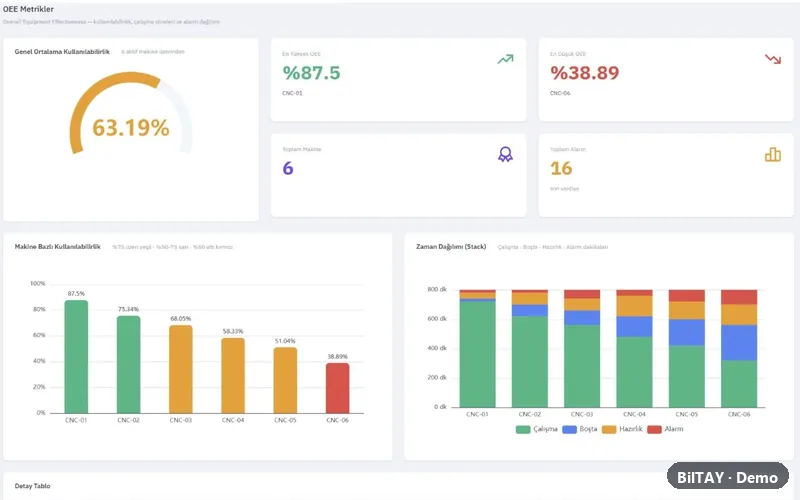Select the %38.89 lowest OEE value
Viewport: 800px width, 500px height.
(585, 73)
